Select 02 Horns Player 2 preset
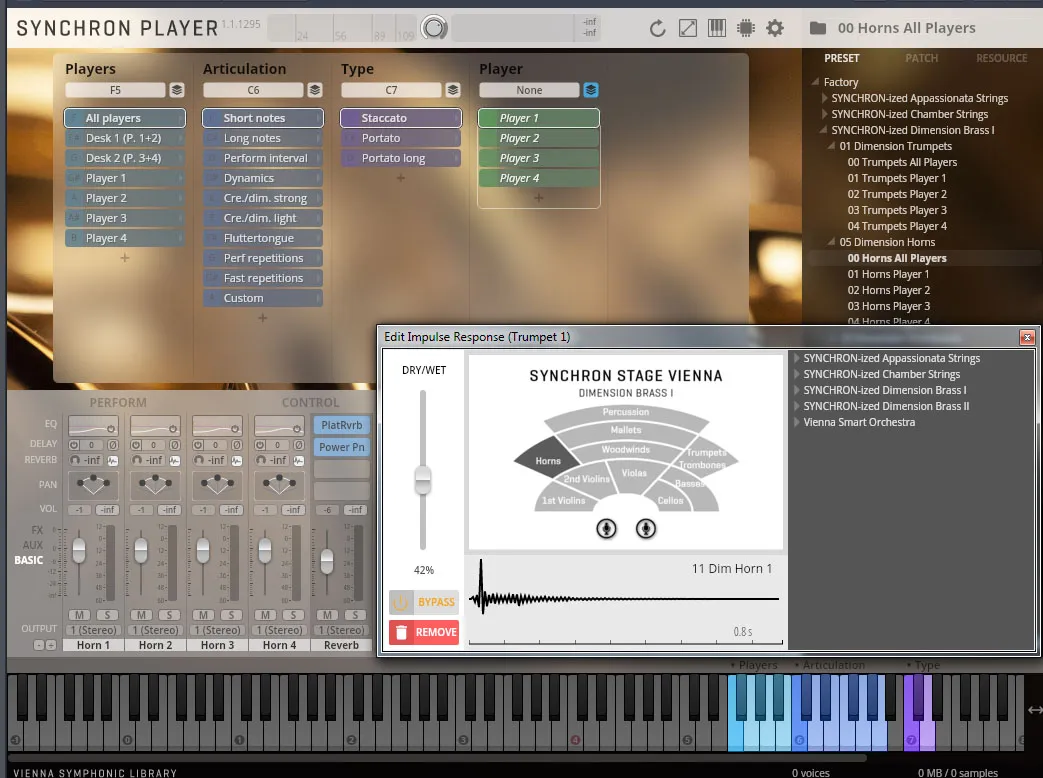The image size is (1043, 778). tap(888, 290)
